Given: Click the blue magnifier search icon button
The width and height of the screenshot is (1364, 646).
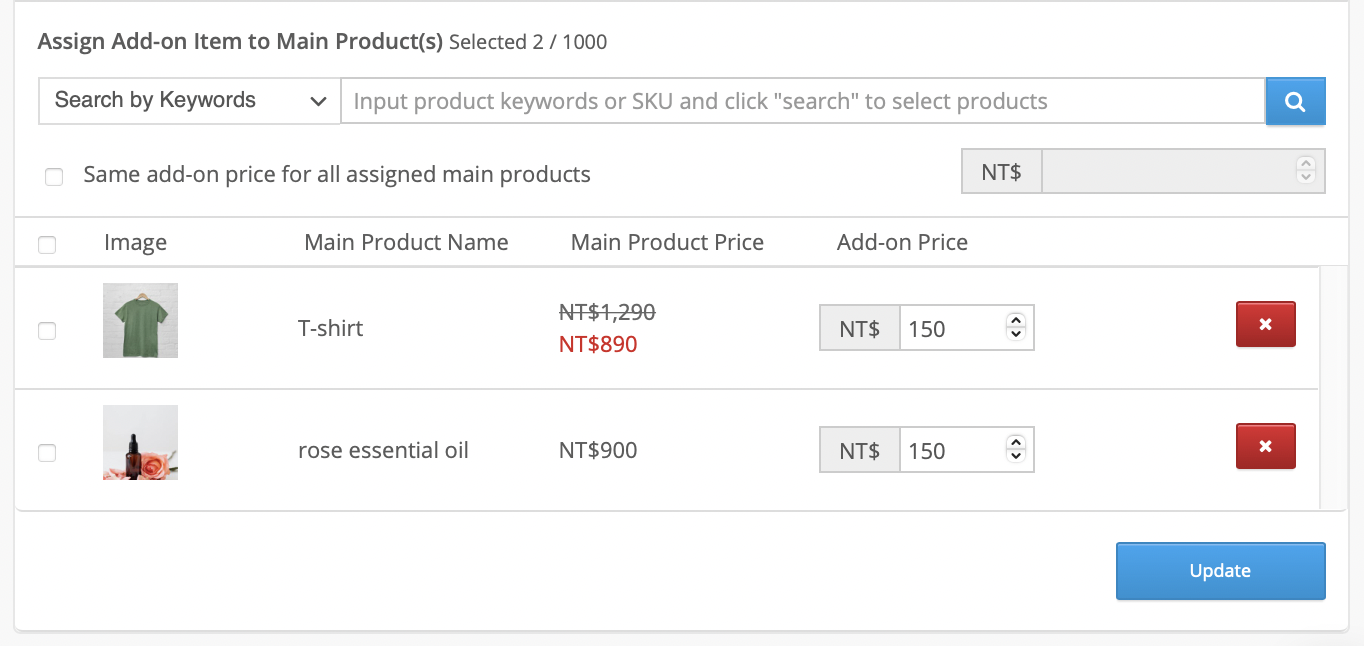Looking at the screenshot, I should pyautogui.click(x=1295, y=101).
